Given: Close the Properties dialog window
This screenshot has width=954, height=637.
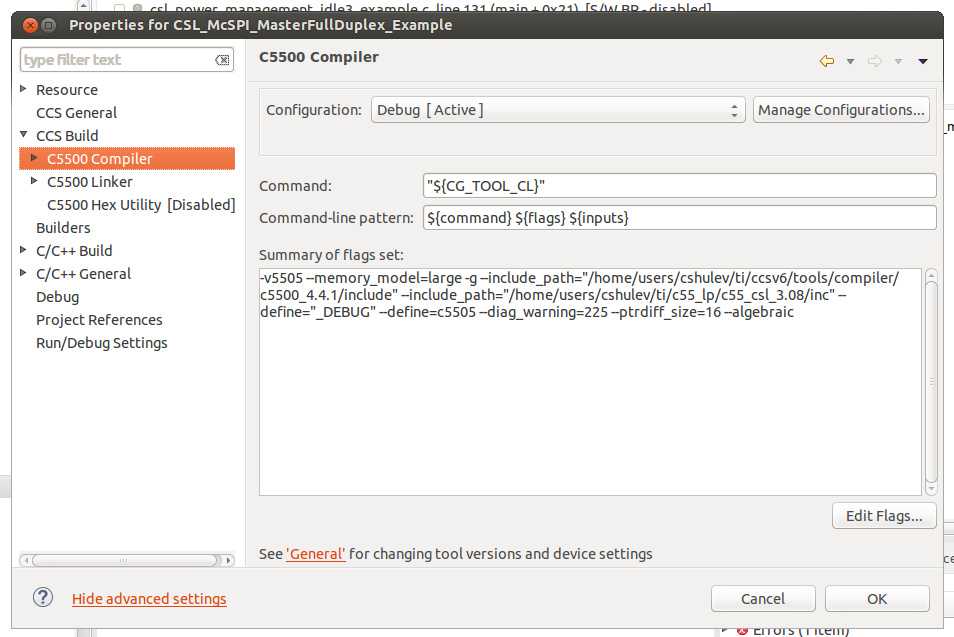Looking at the screenshot, I should tap(30, 26).
